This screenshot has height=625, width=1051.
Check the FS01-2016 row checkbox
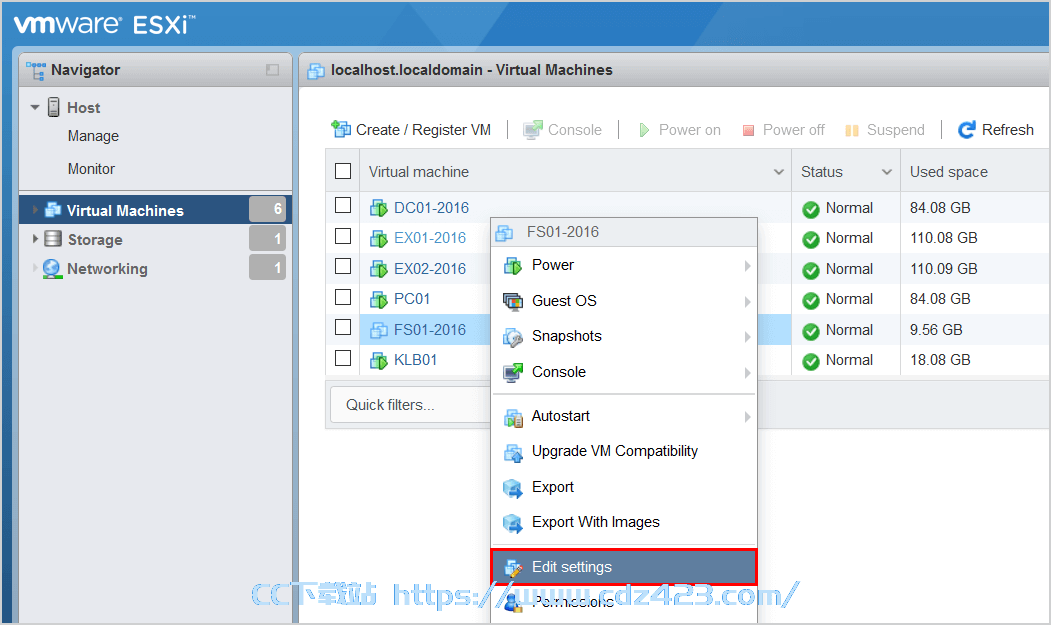(x=343, y=327)
